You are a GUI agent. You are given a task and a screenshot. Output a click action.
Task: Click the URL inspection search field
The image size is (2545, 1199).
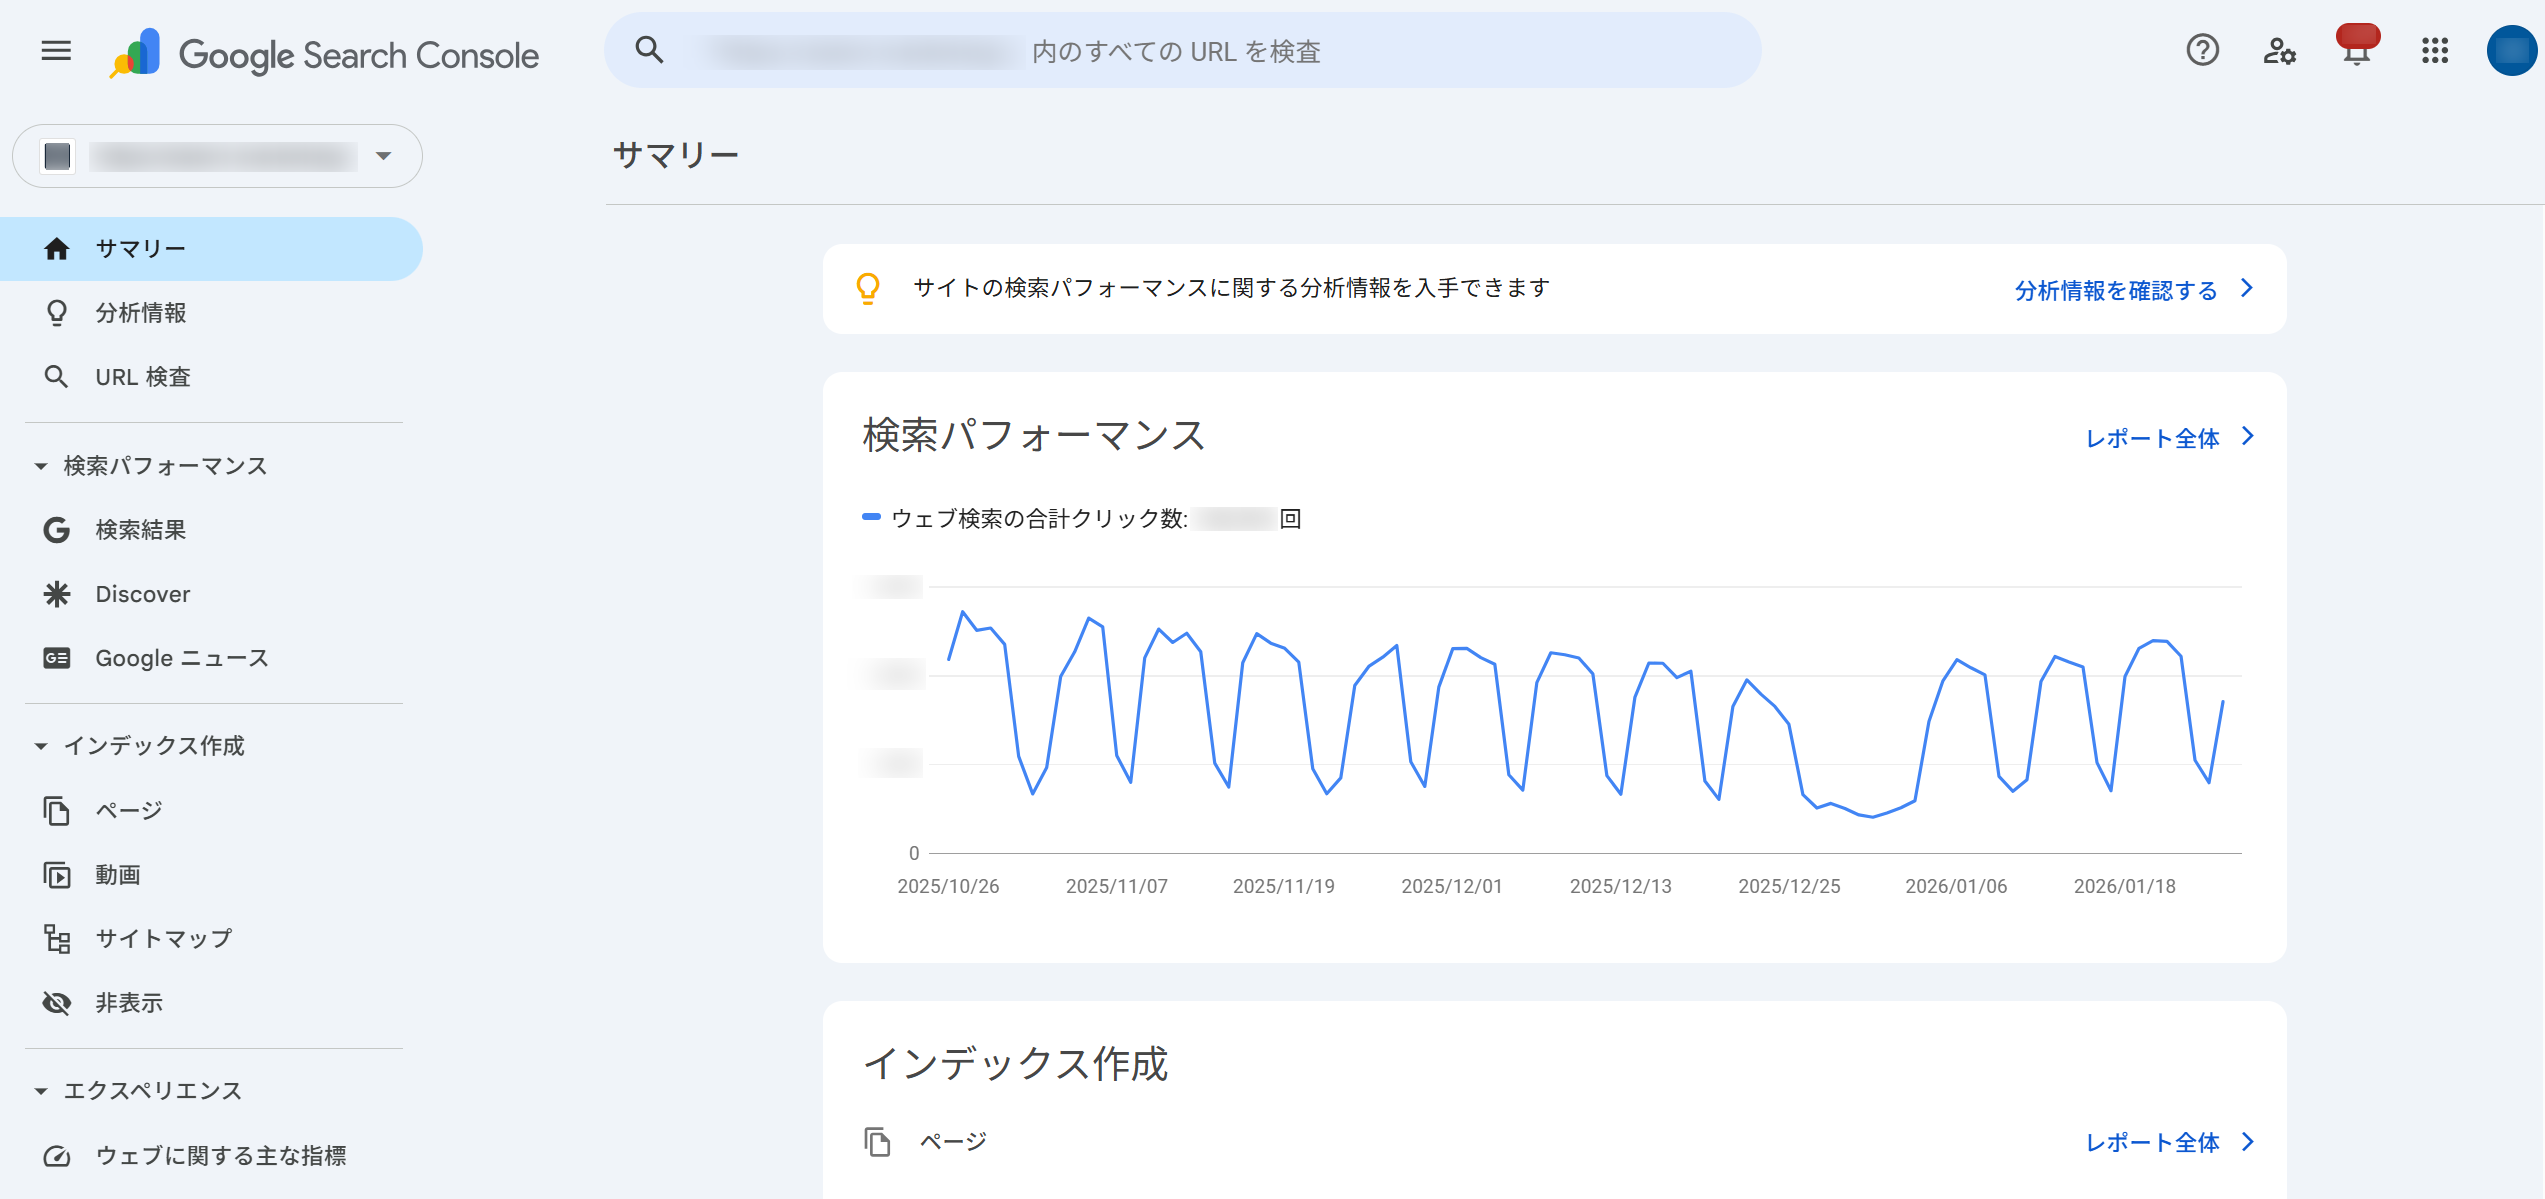(x=1180, y=51)
